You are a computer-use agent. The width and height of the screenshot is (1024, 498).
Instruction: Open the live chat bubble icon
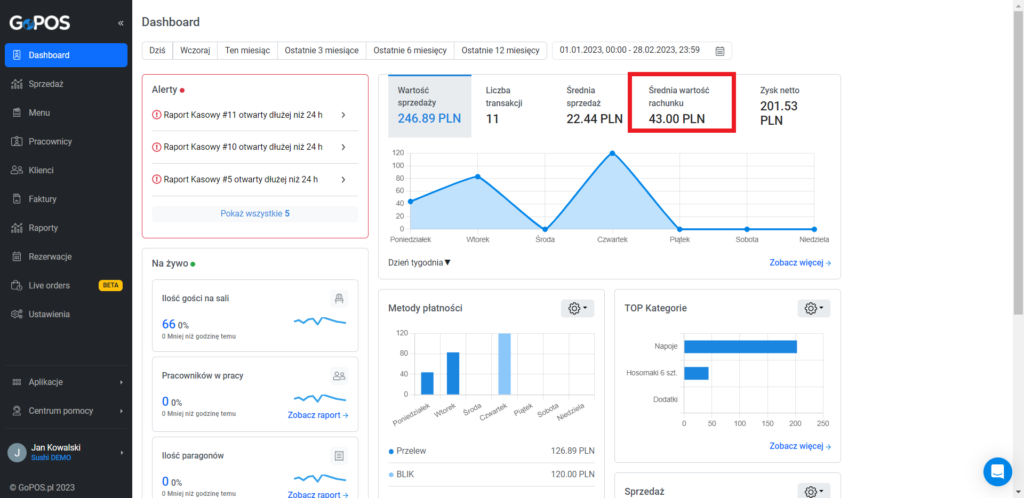[997, 471]
